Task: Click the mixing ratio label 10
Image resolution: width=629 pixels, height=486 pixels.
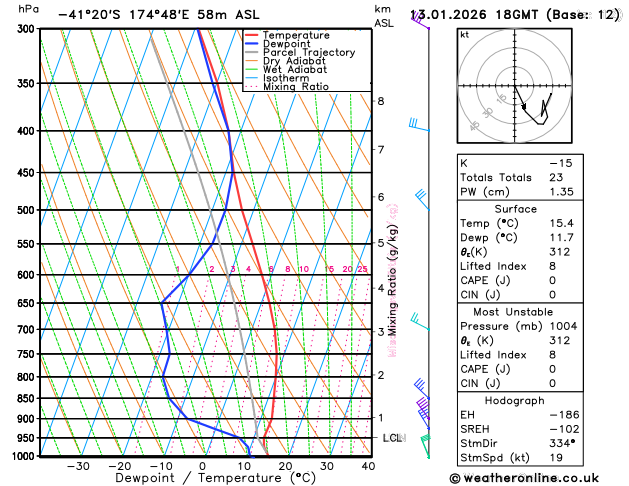Action: [x=304, y=269]
